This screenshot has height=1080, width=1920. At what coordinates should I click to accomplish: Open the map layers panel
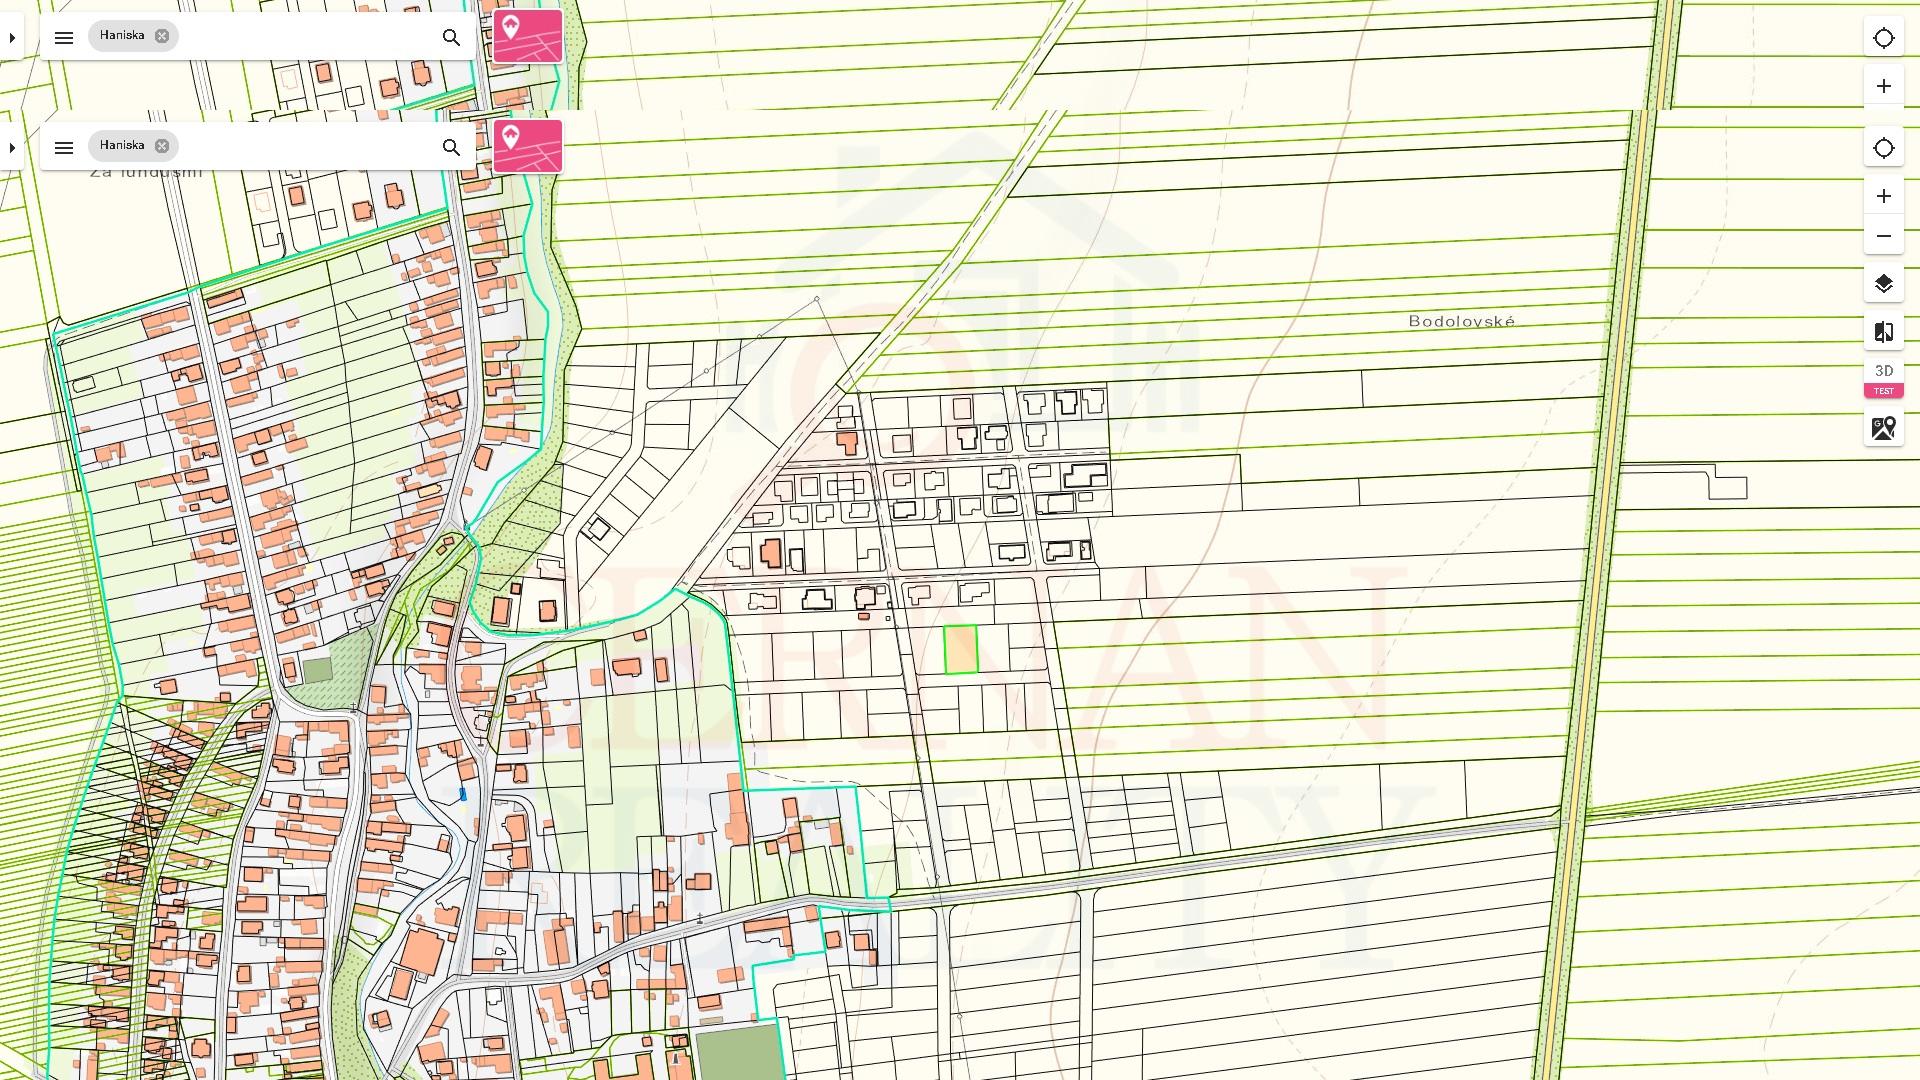tap(1884, 285)
